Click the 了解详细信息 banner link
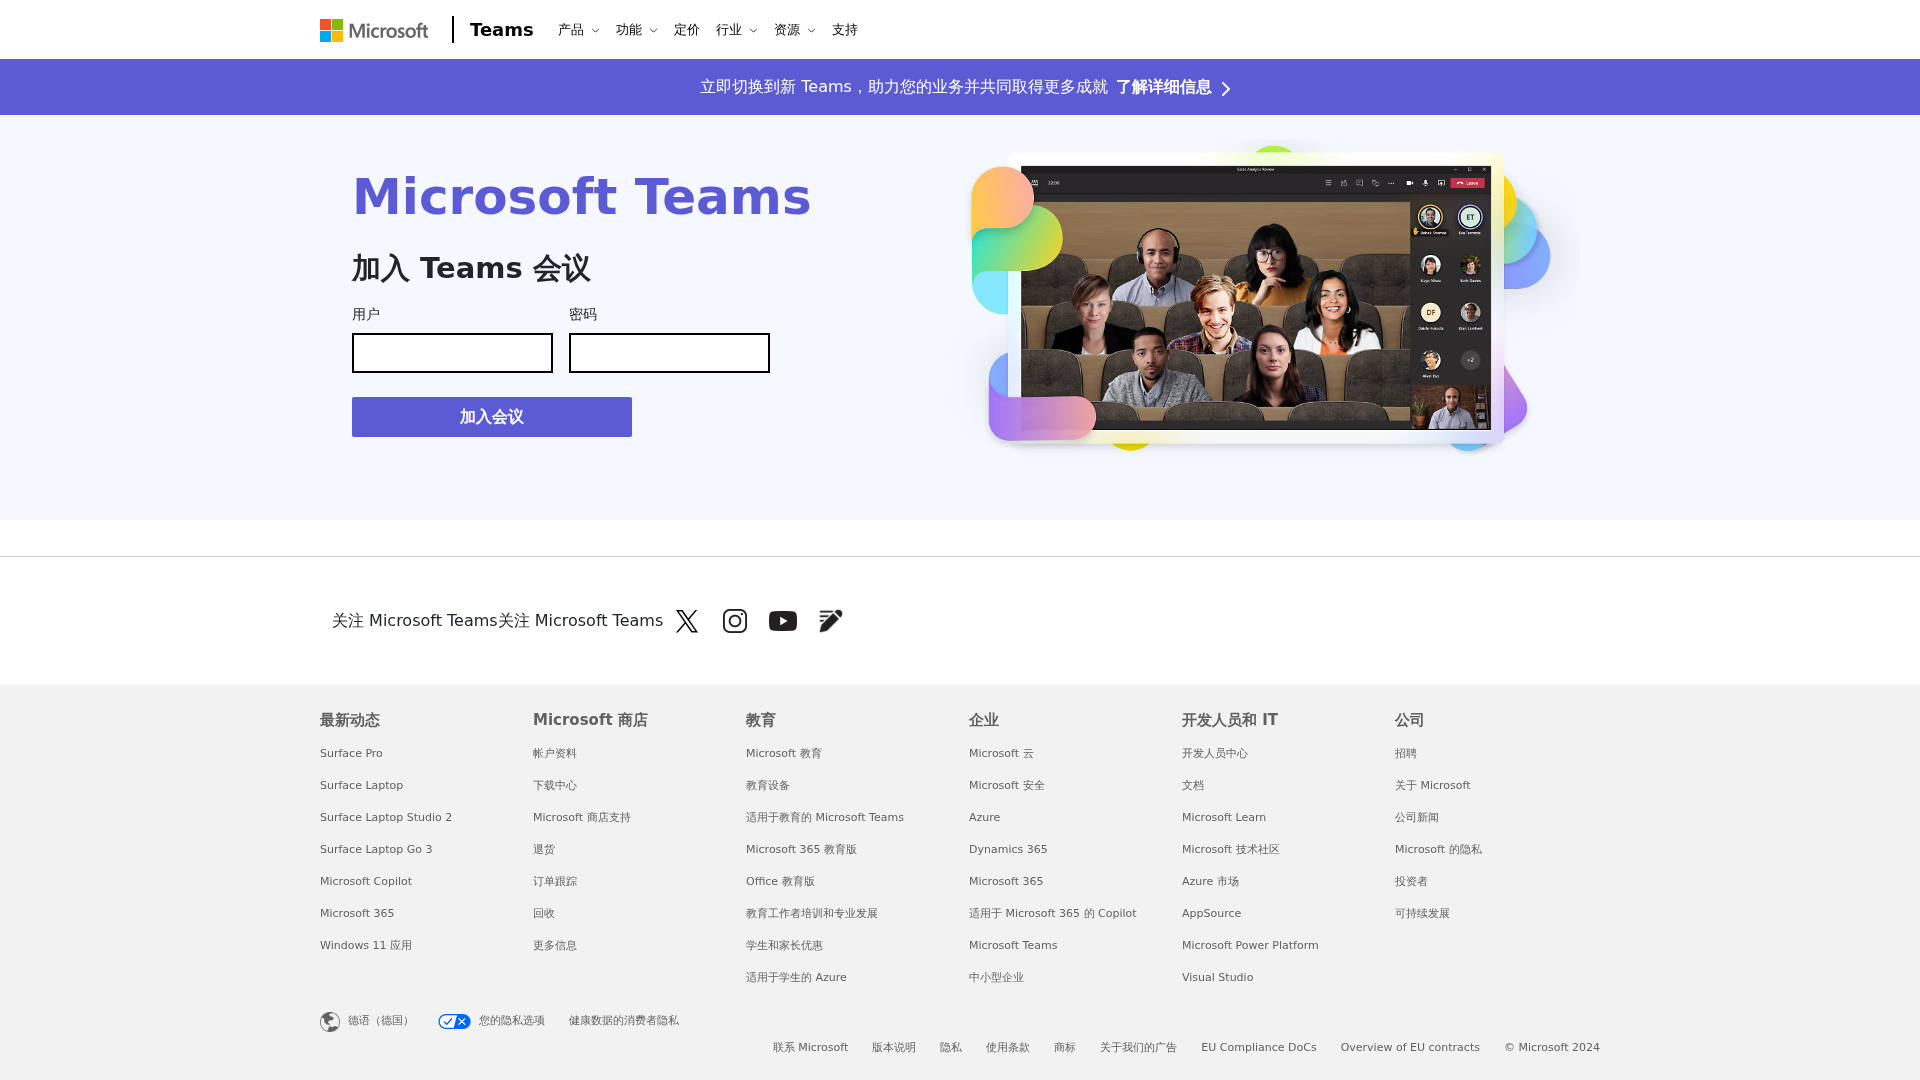 coord(1164,87)
